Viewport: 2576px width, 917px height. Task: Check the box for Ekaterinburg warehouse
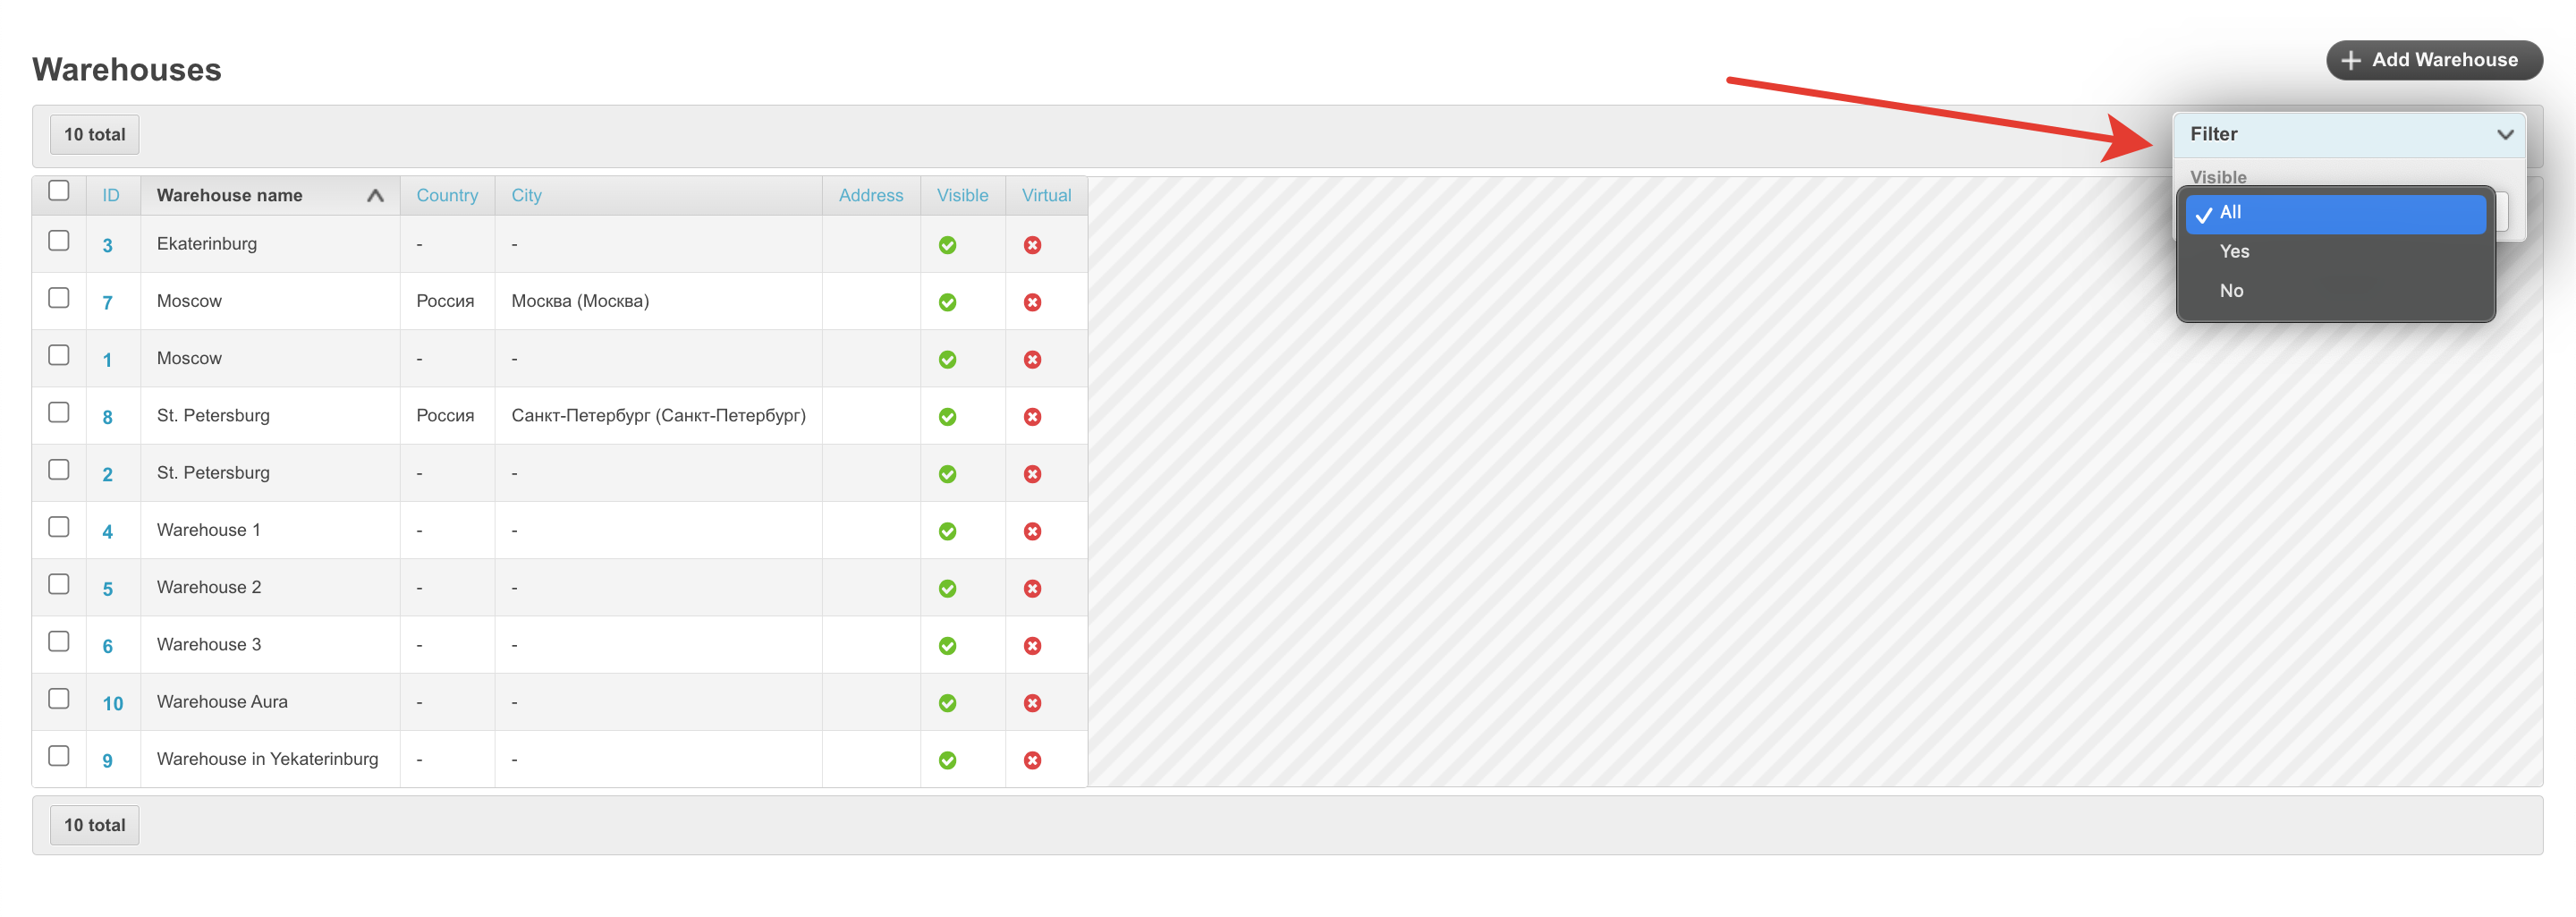click(x=59, y=241)
